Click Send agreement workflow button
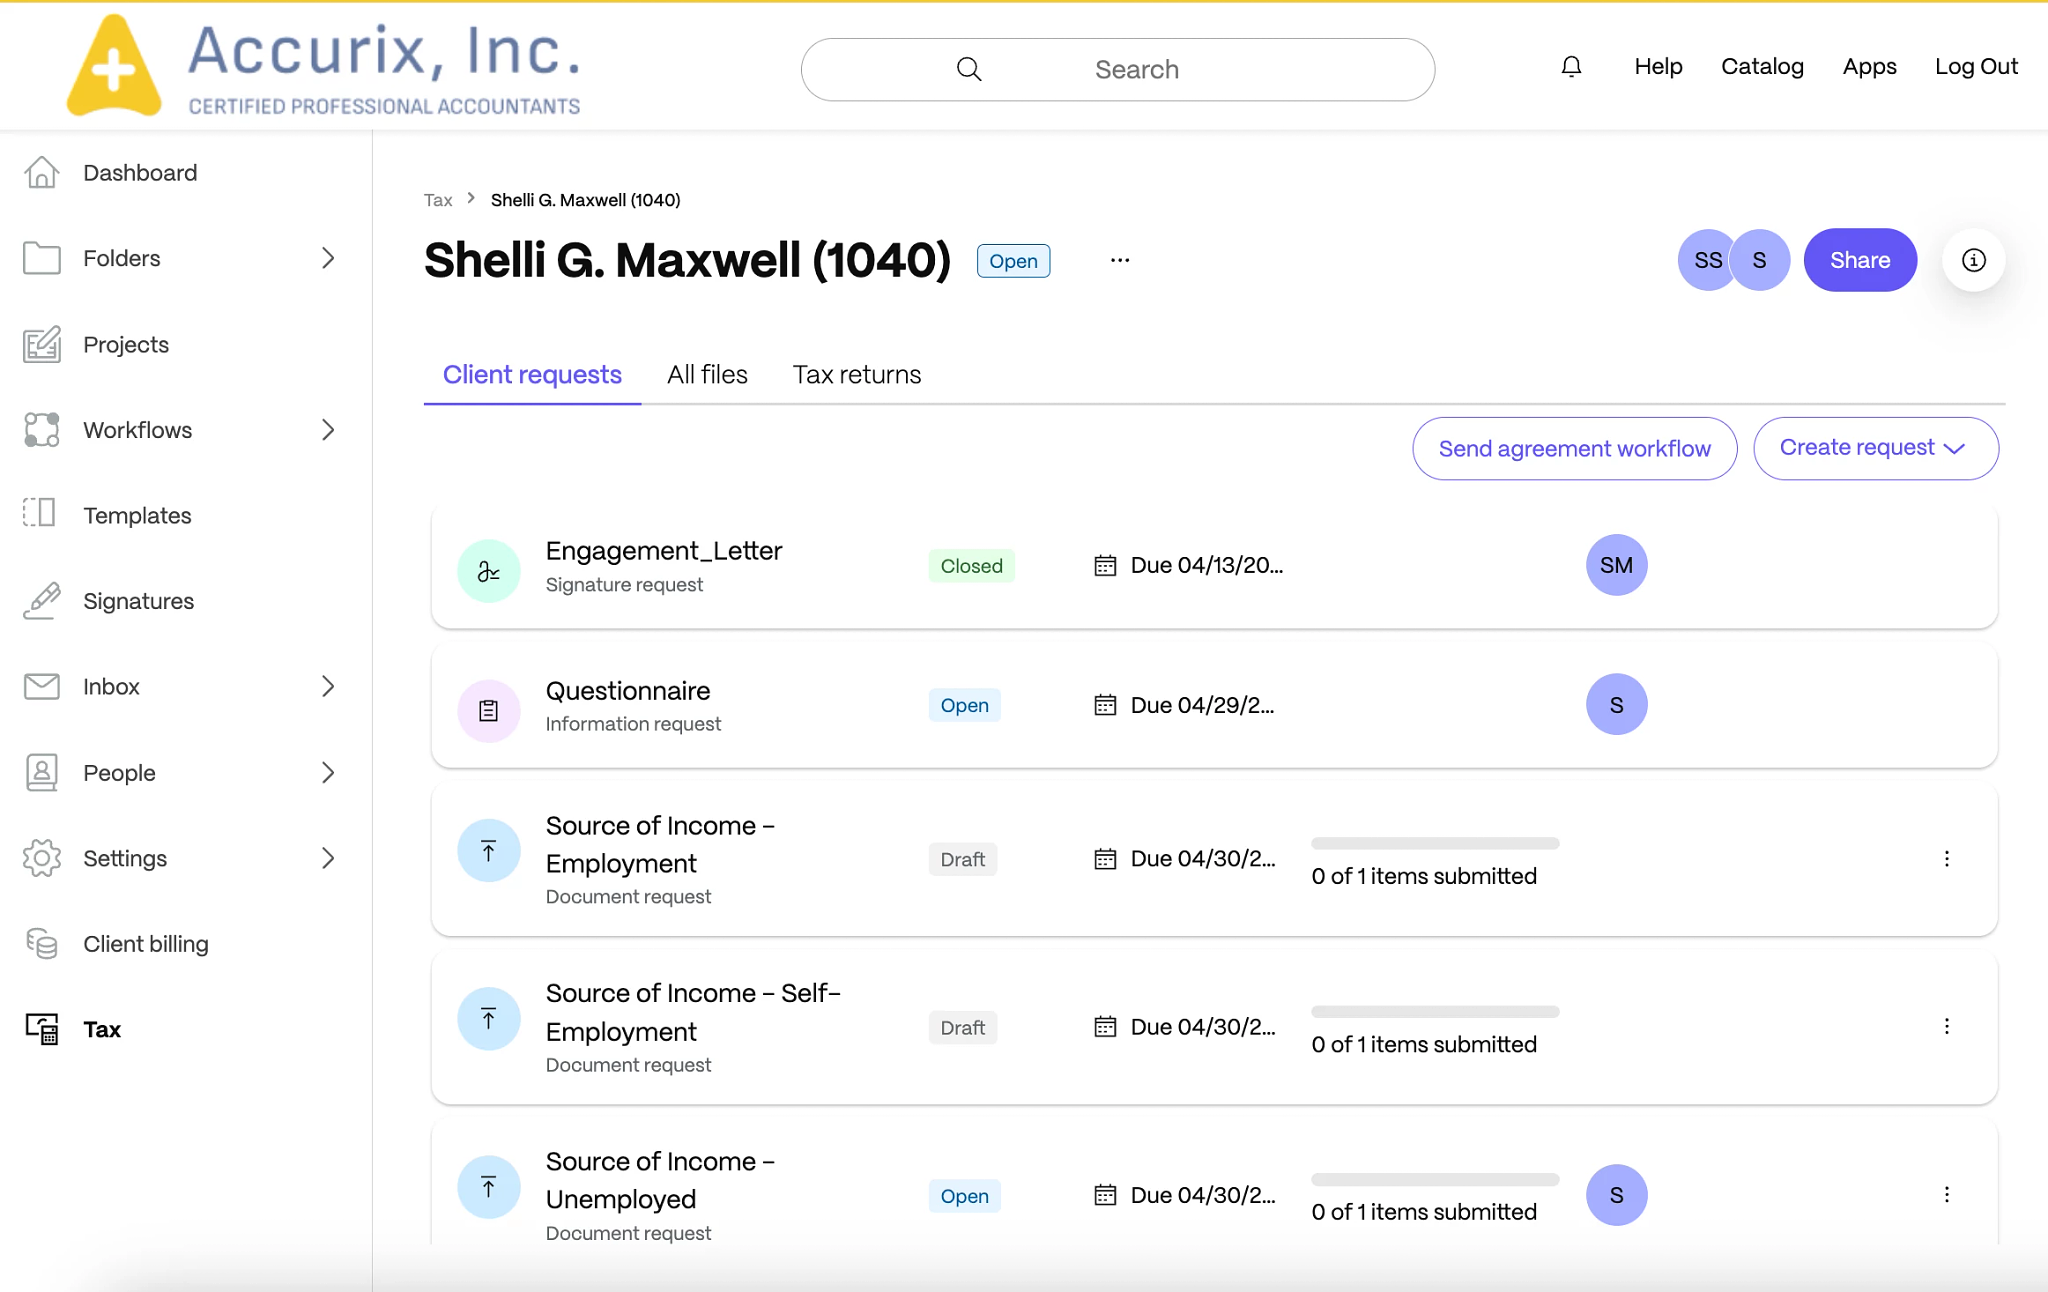 point(1574,448)
